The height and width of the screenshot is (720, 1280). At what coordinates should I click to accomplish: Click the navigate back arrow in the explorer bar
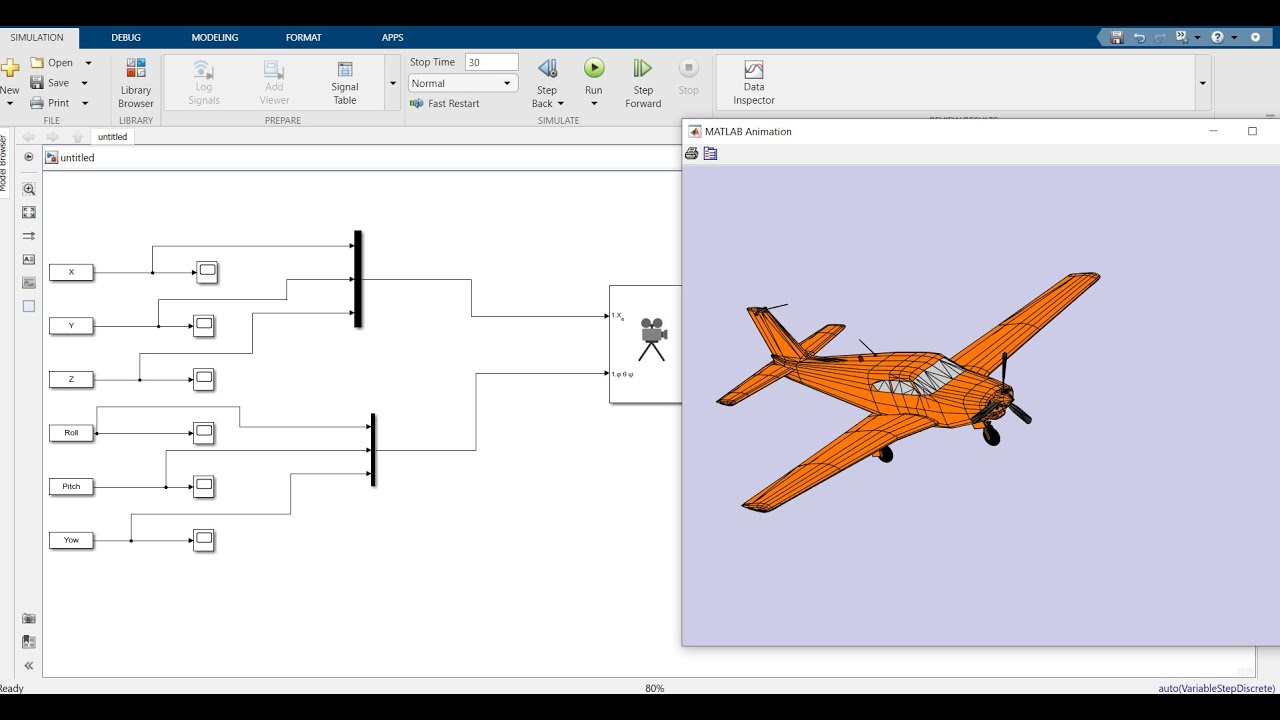coord(28,137)
